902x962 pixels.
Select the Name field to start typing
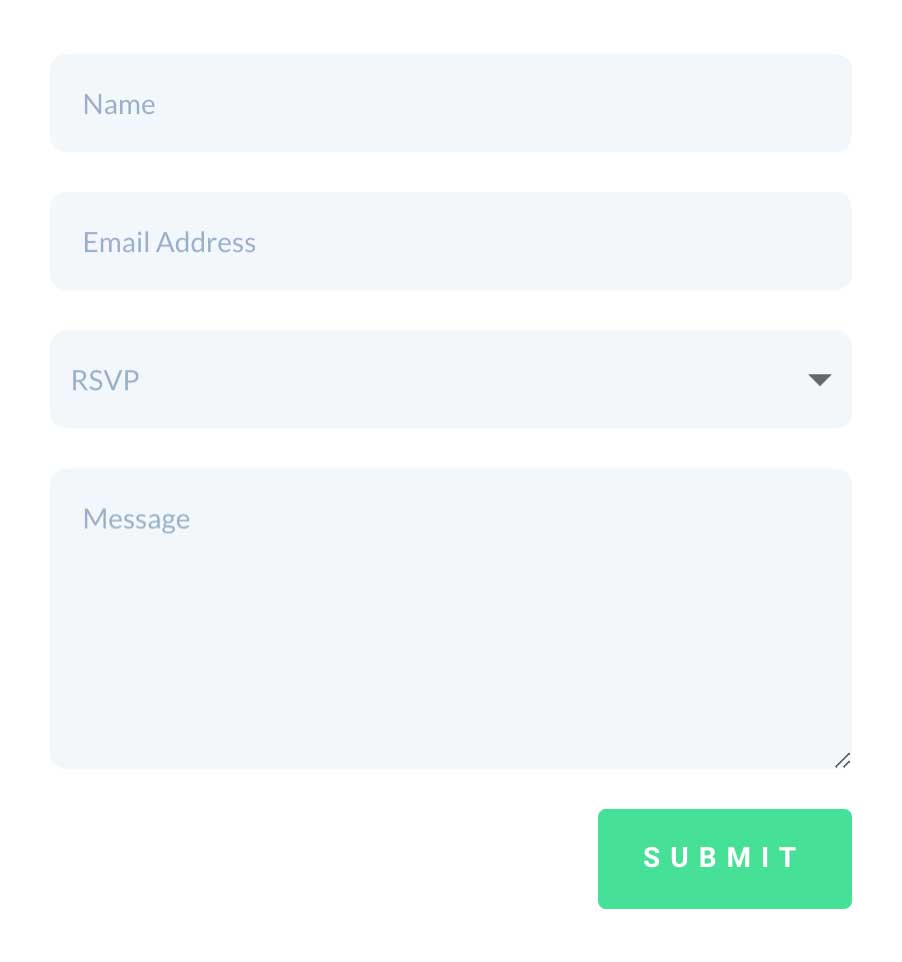pos(450,103)
